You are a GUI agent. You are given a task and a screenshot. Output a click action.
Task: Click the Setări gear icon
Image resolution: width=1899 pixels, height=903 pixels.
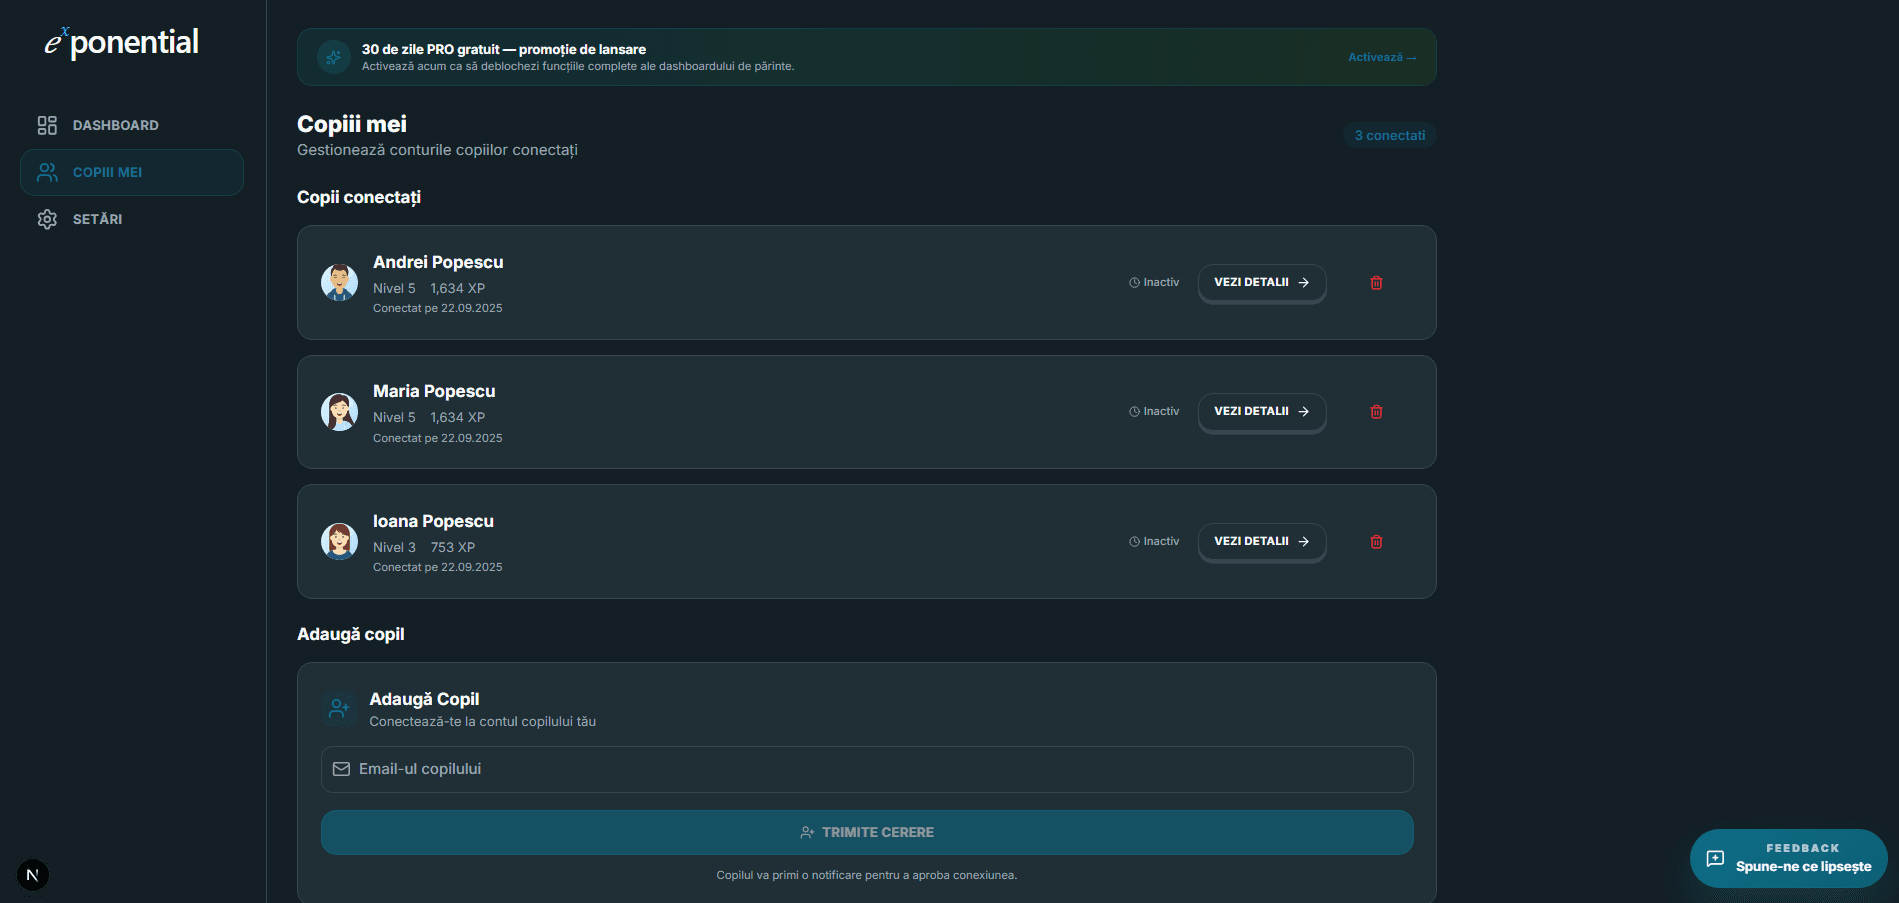[47, 219]
